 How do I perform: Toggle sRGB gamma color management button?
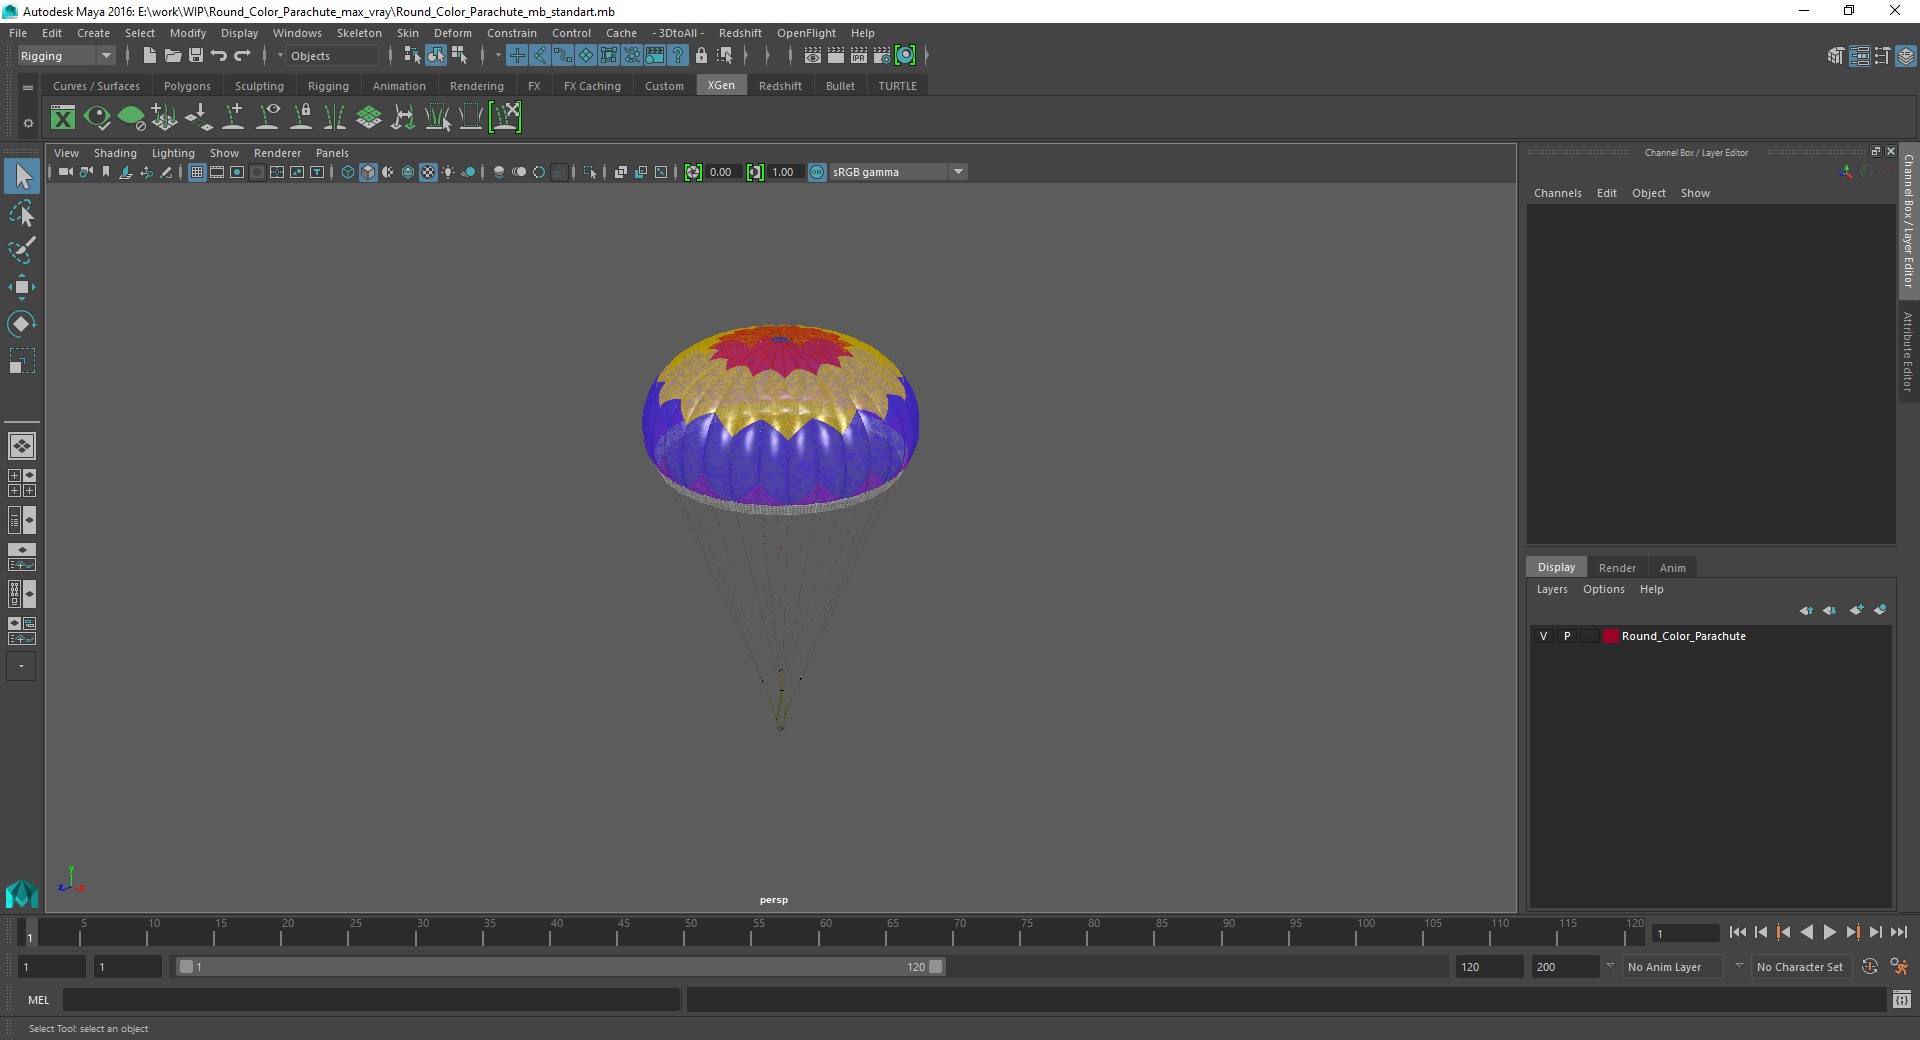(817, 172)
